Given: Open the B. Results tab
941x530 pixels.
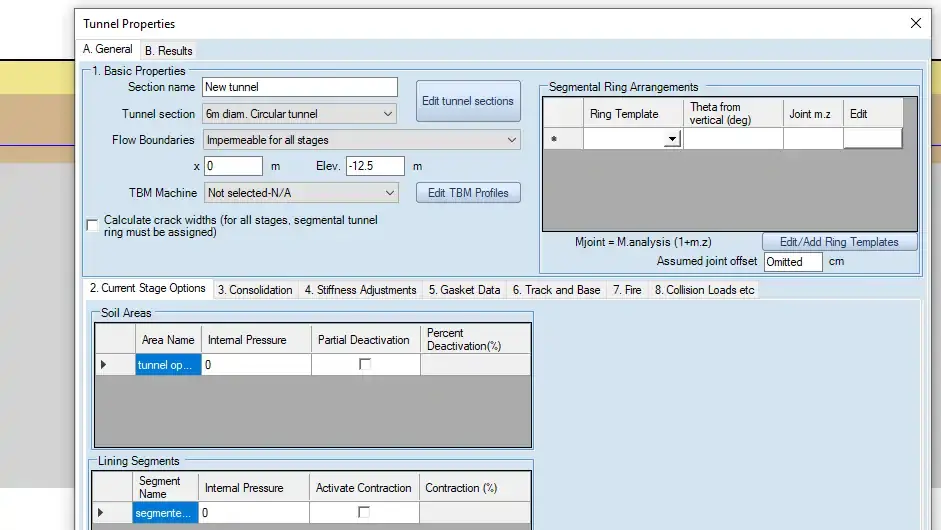Looking at the screenshot, I should pos(168,51).
